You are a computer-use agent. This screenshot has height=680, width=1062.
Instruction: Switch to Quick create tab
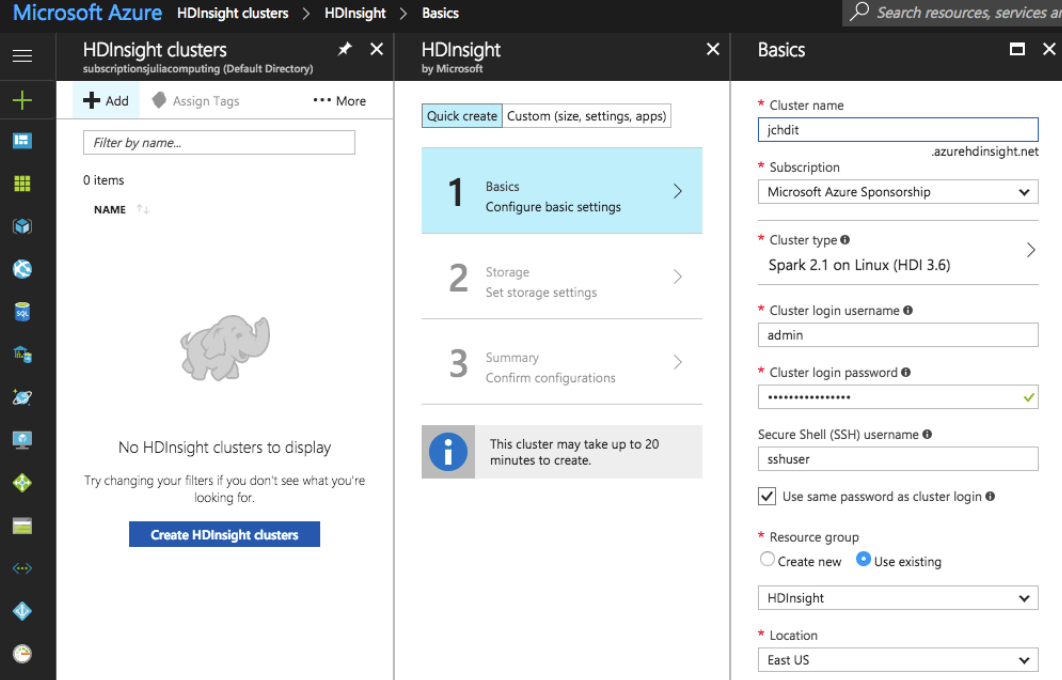tap(462, 116)
